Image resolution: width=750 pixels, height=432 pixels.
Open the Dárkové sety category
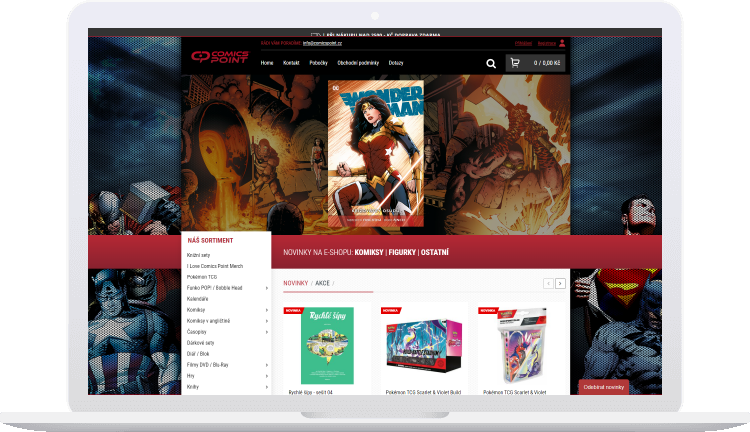click(x=200, y=343)
